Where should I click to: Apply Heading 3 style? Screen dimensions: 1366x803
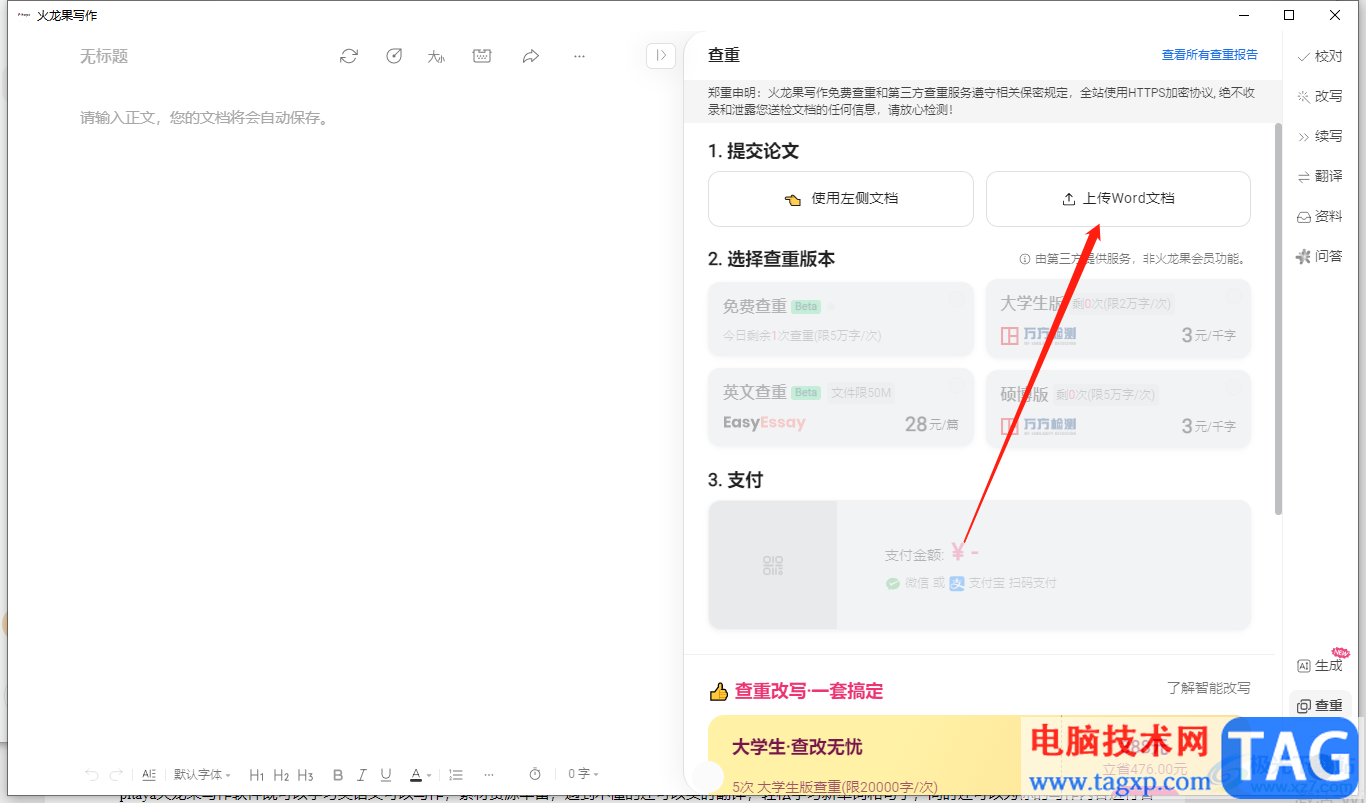[305, 775]
